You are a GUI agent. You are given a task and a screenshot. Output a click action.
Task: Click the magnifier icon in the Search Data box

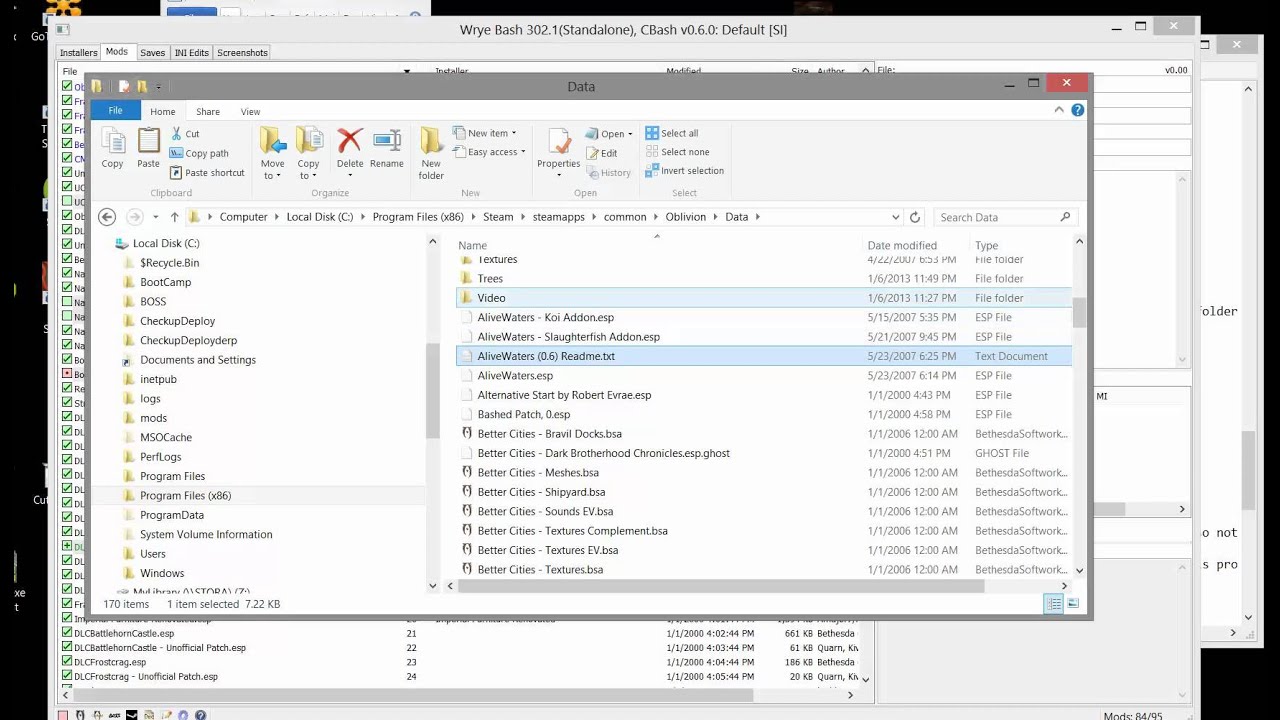tap(1065, 217)
